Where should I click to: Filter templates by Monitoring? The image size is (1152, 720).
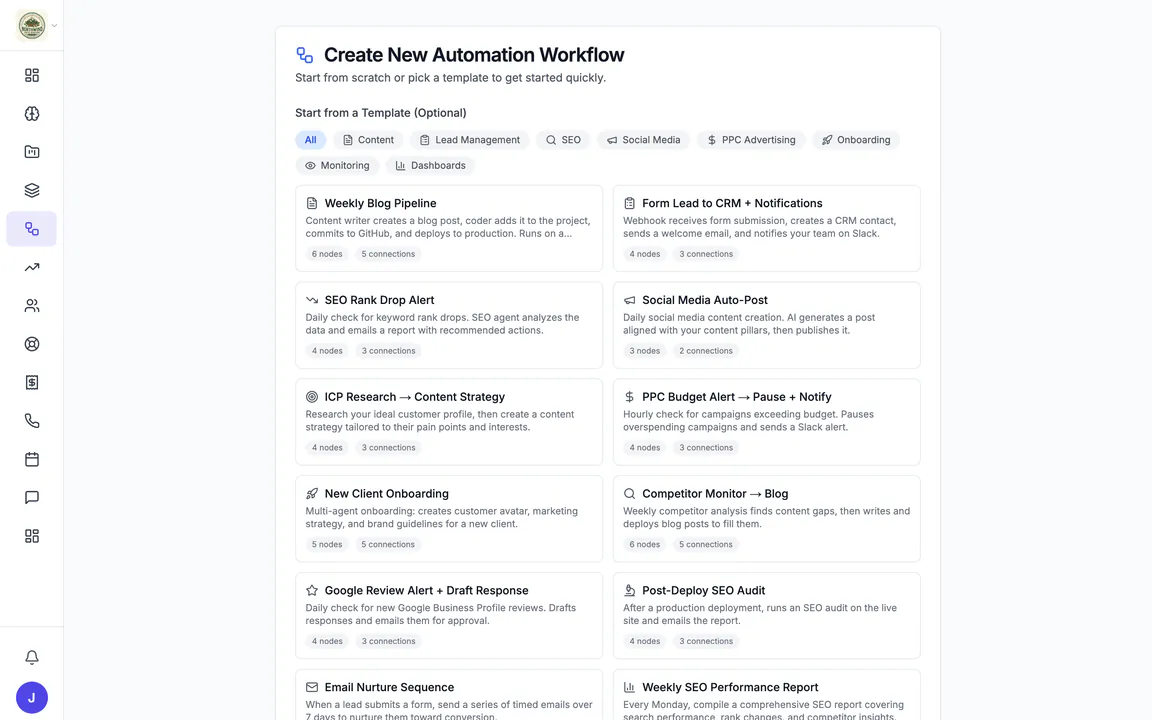coord(337,165)
